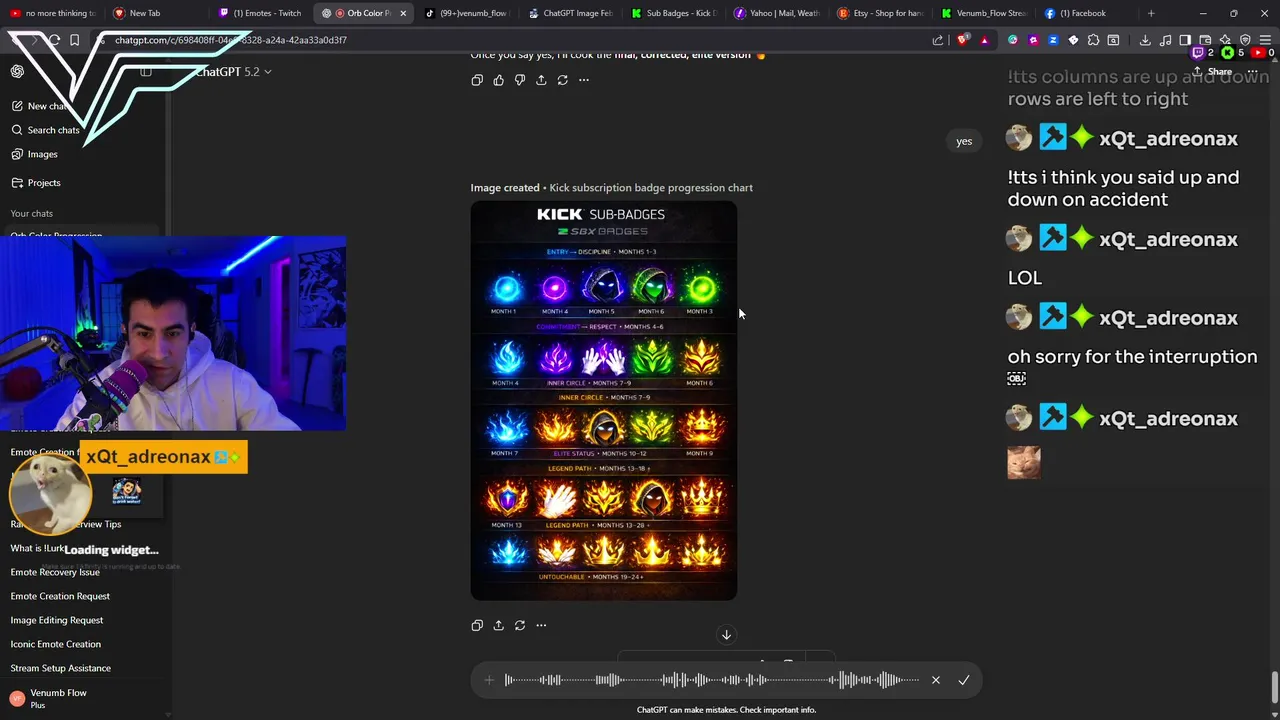Click the browser address bar URL
The image size is (1280, 720).
230,40
